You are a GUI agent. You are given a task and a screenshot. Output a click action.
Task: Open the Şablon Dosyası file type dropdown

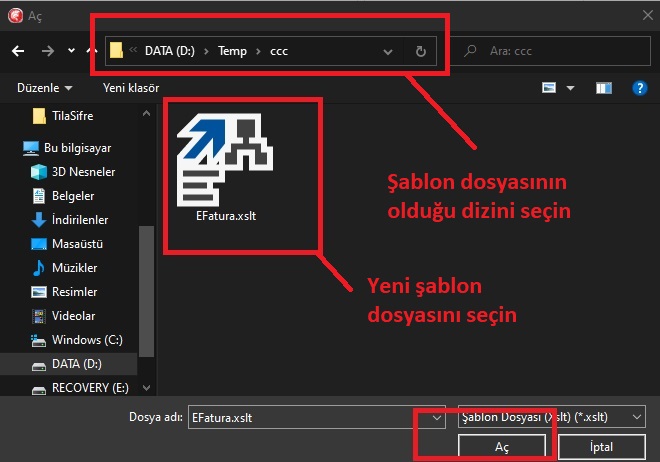[547, 416]
